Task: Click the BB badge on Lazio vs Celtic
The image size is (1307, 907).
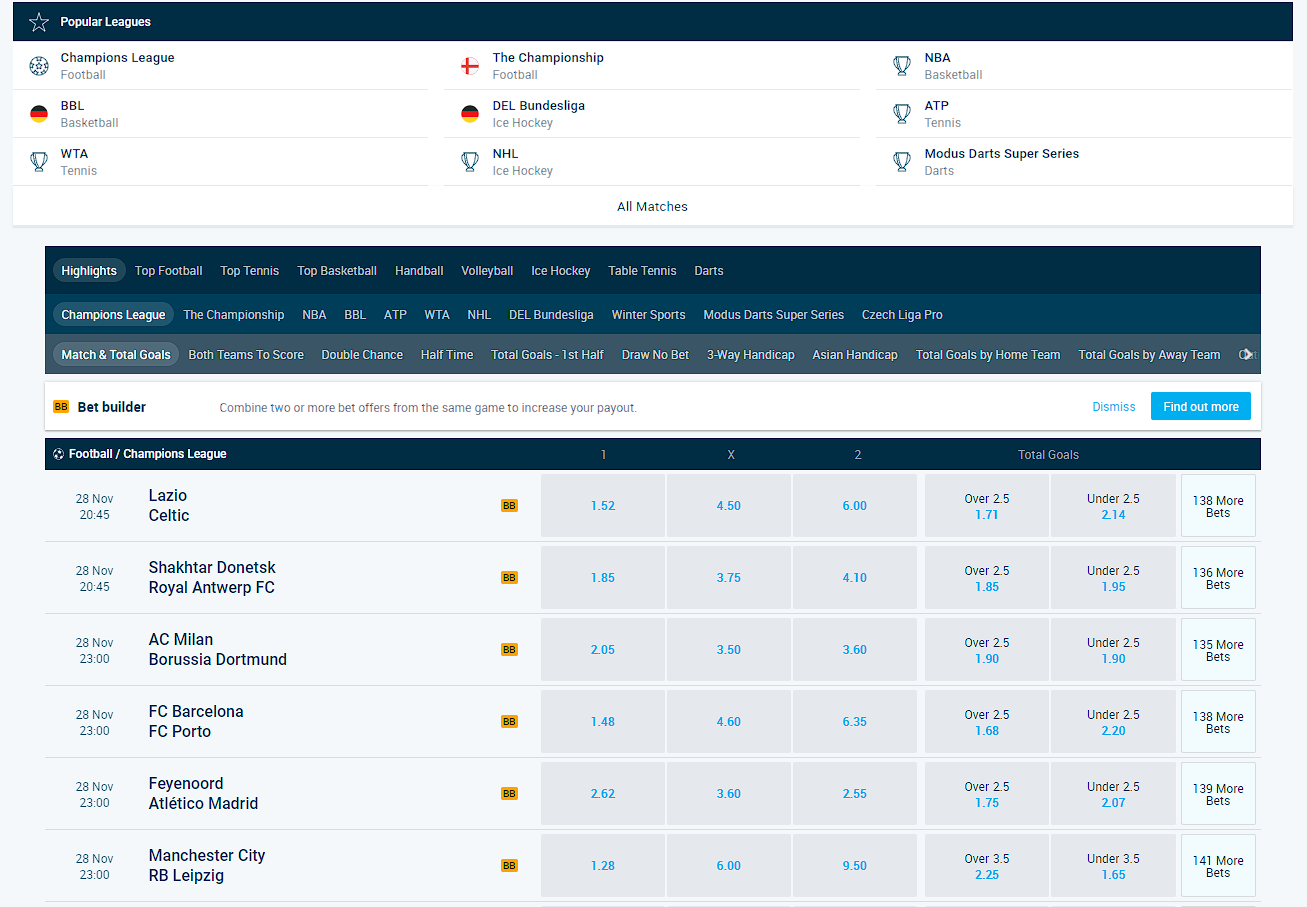Action: point(509,506)
